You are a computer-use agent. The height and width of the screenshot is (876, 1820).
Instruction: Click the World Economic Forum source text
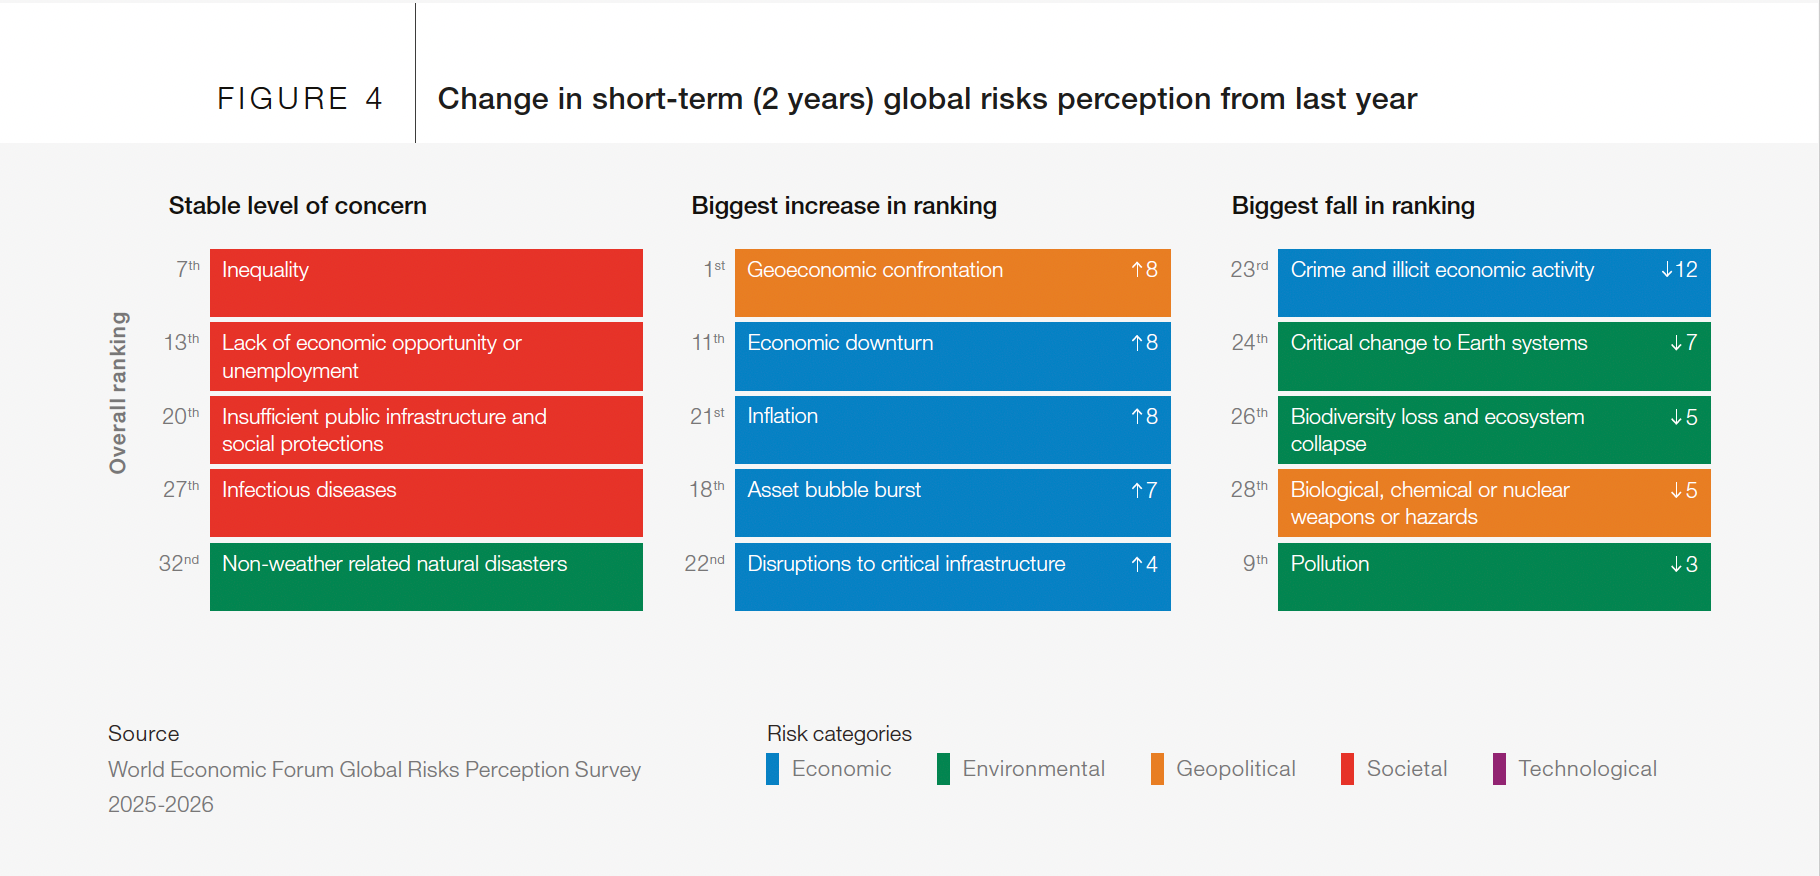[x=374, y=770]
